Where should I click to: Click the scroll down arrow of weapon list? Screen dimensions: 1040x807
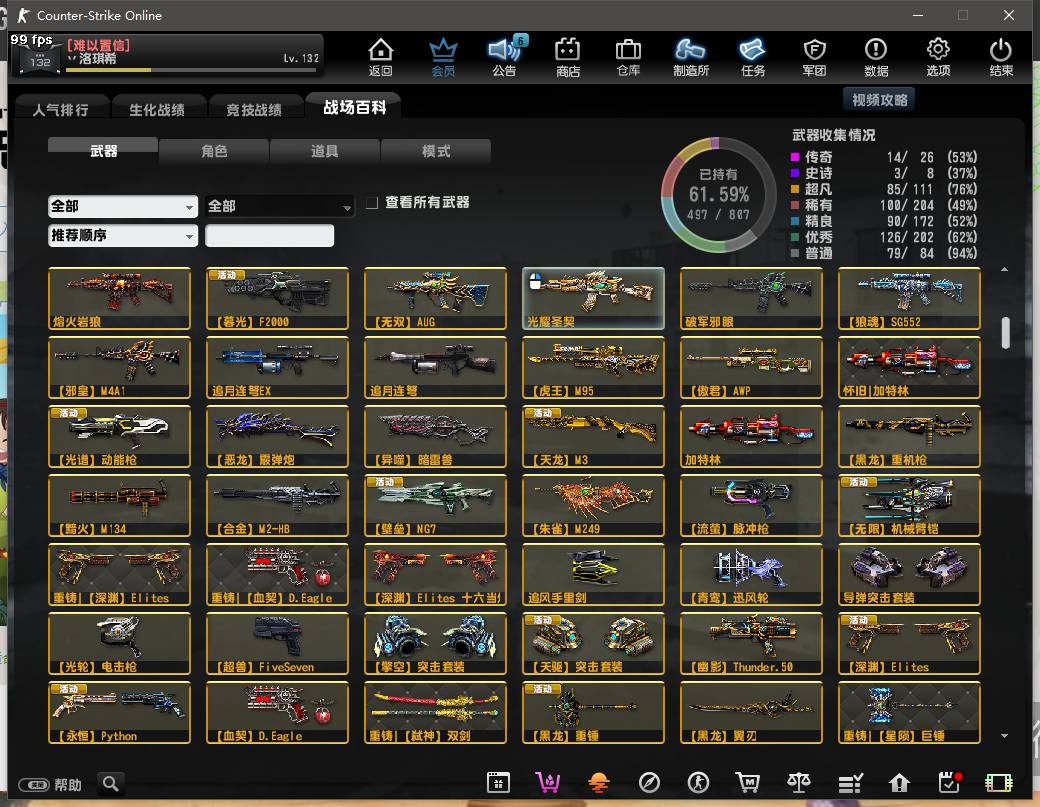click(1005, 736)
